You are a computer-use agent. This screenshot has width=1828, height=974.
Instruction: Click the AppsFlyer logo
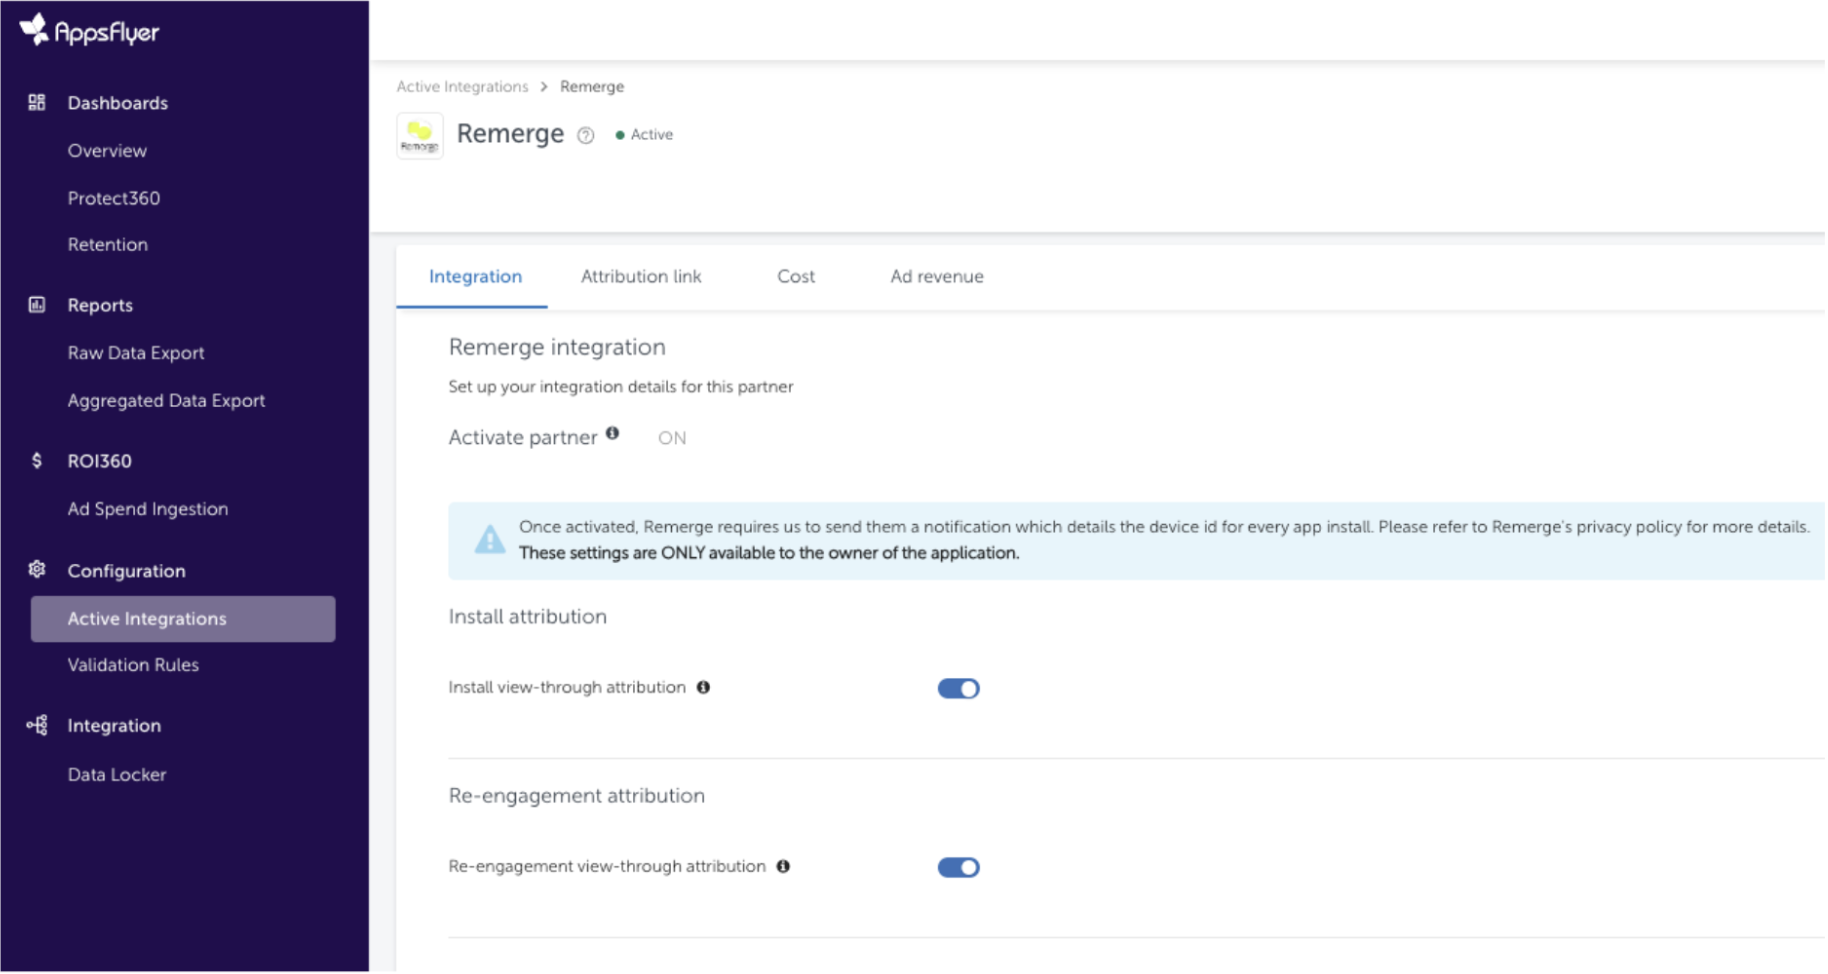pyautogui.click(x=89, y=31)
